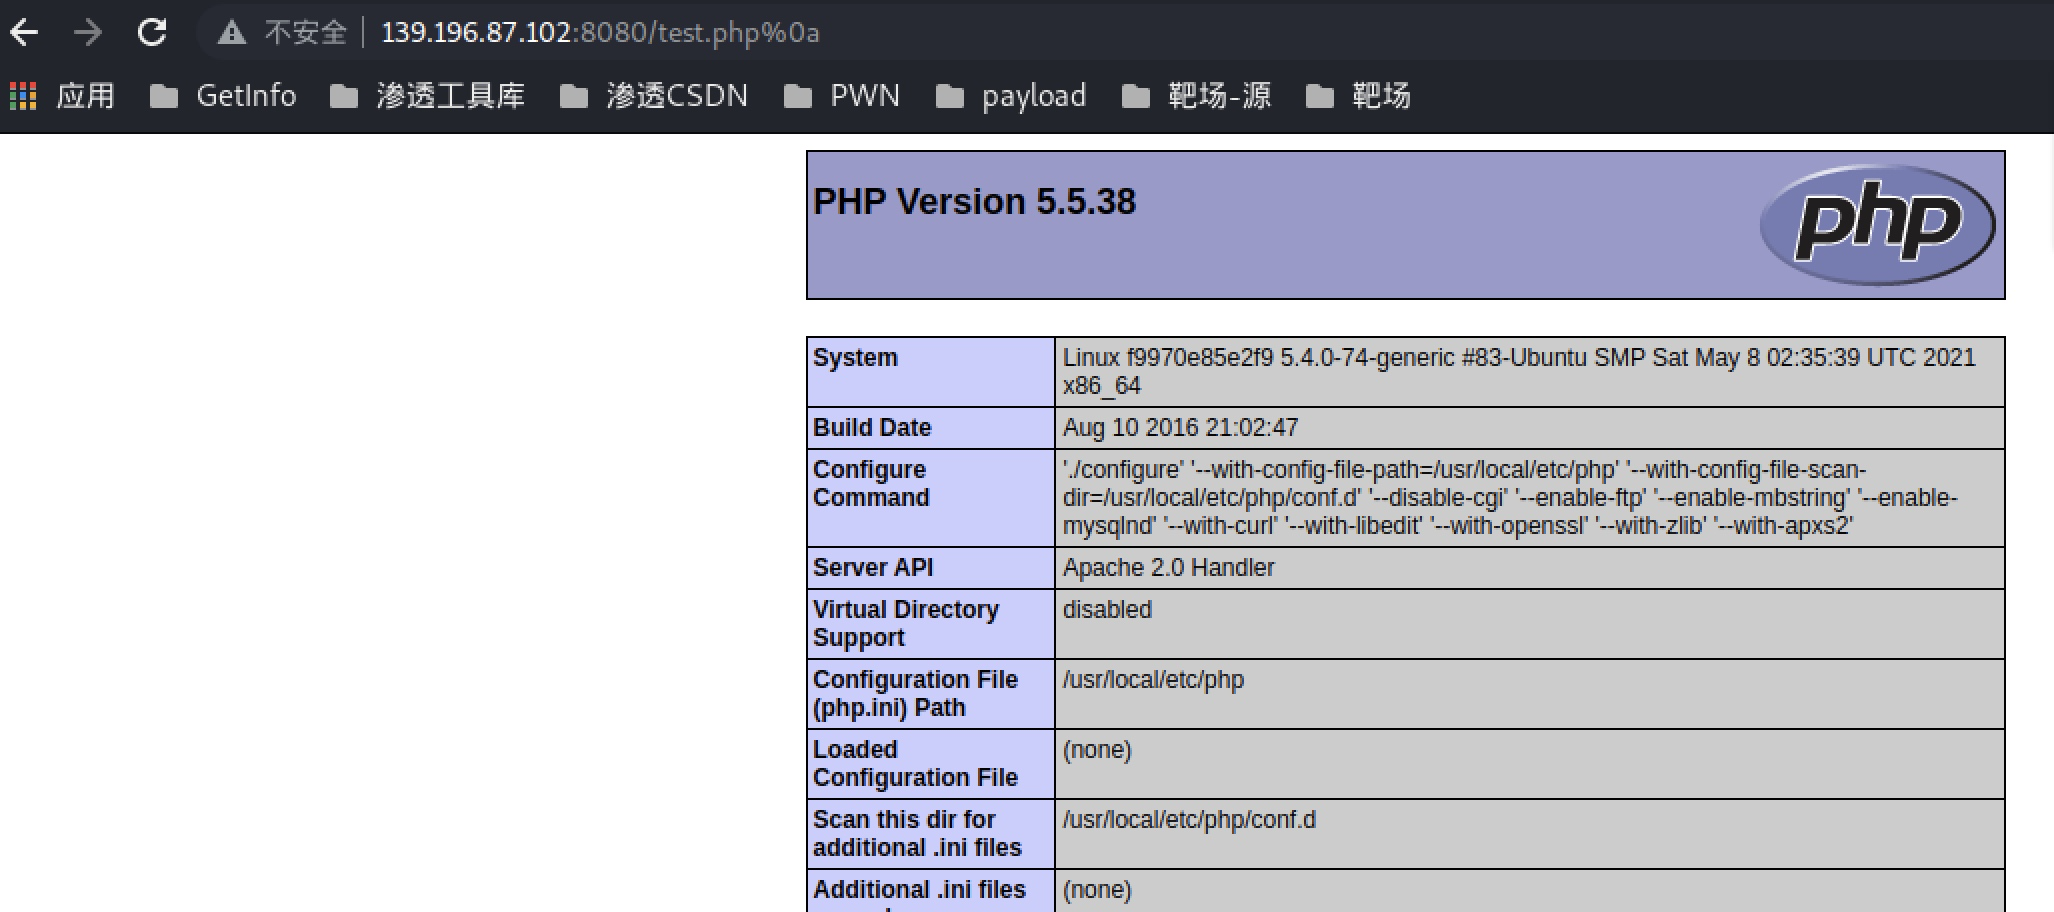Open the GetInfo bookmark folder
Screen dimensions: 2054x912
(x=223, y=96)
